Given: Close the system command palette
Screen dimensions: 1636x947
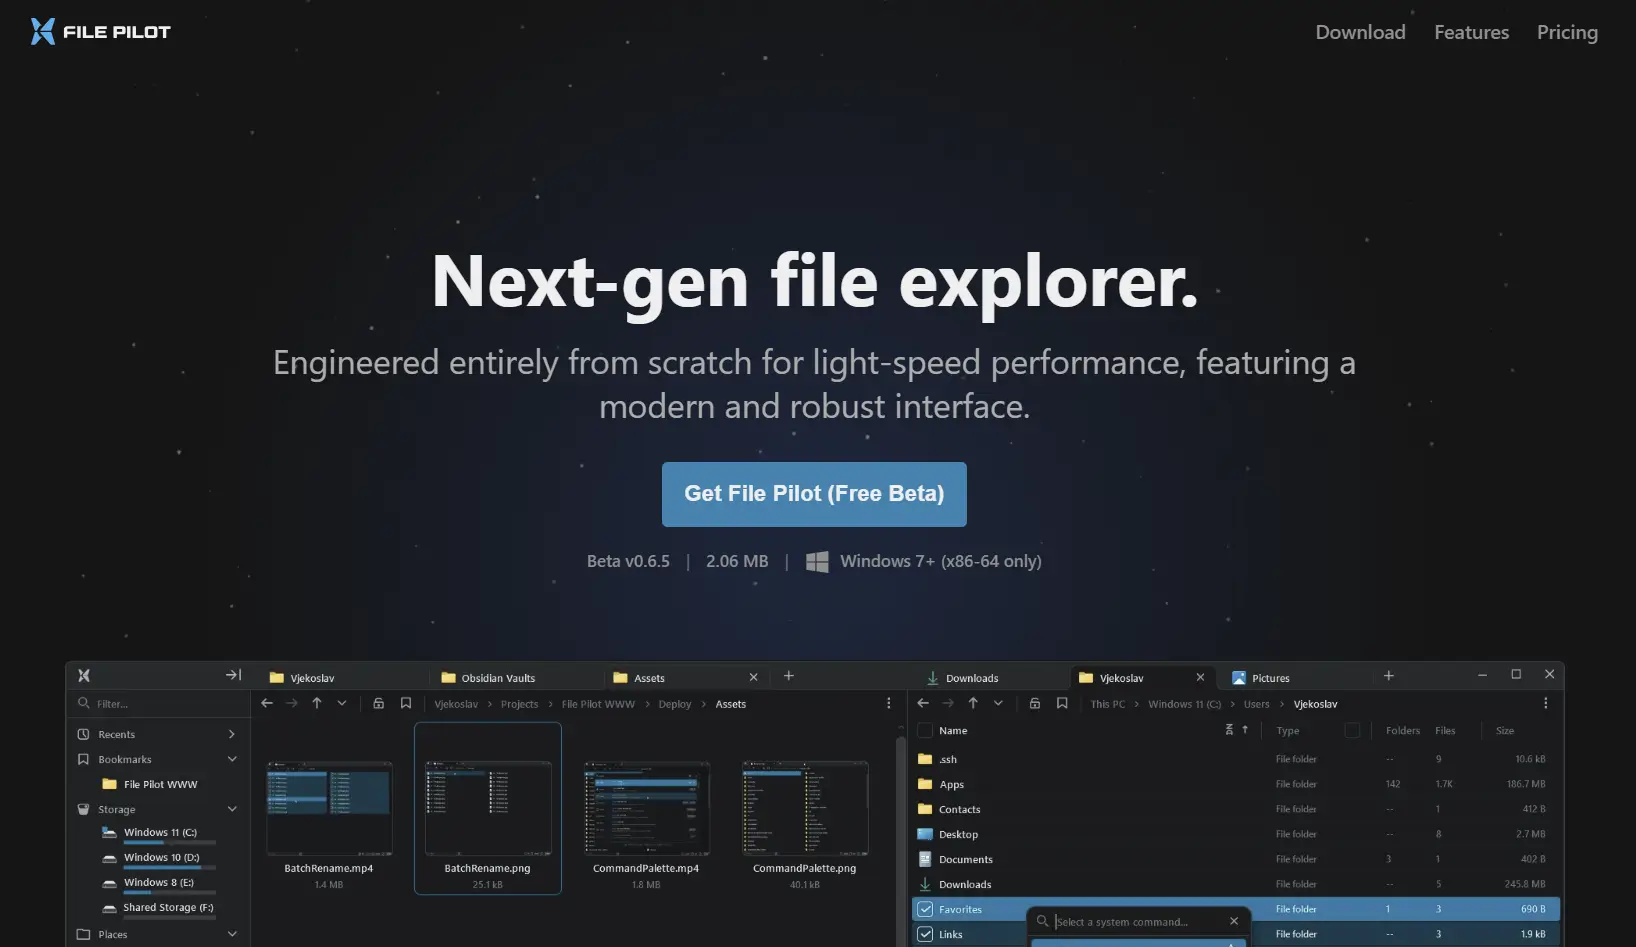Looking at the screenshot, I should 1234,921.
